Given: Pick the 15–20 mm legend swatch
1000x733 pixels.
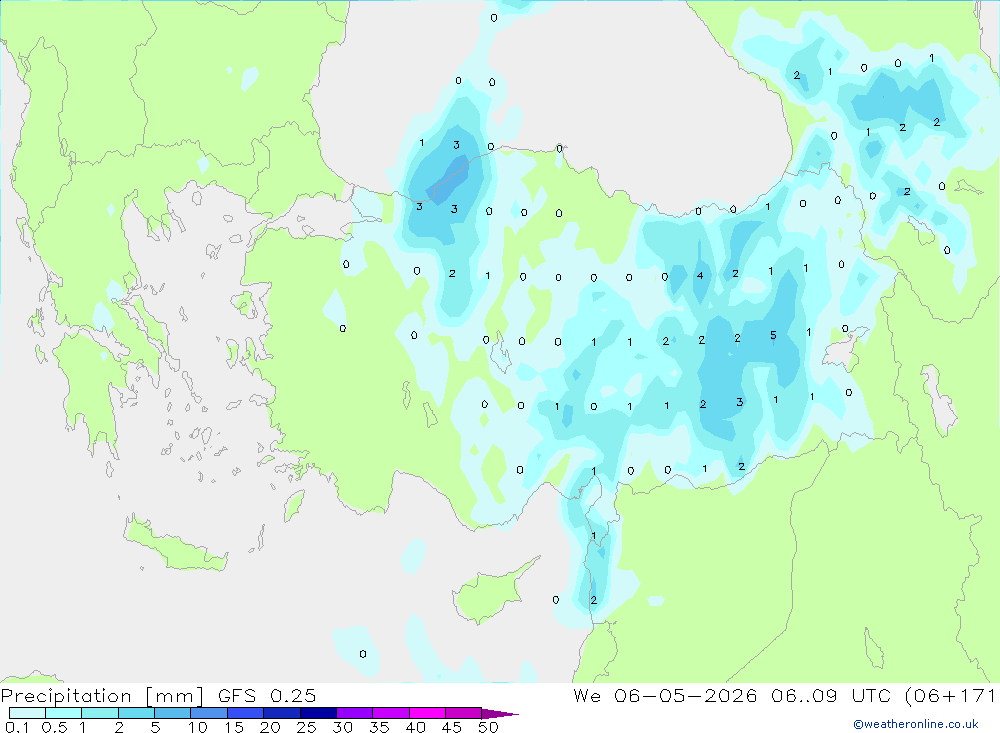Looking at the screenshot, I should click(246, 713).
